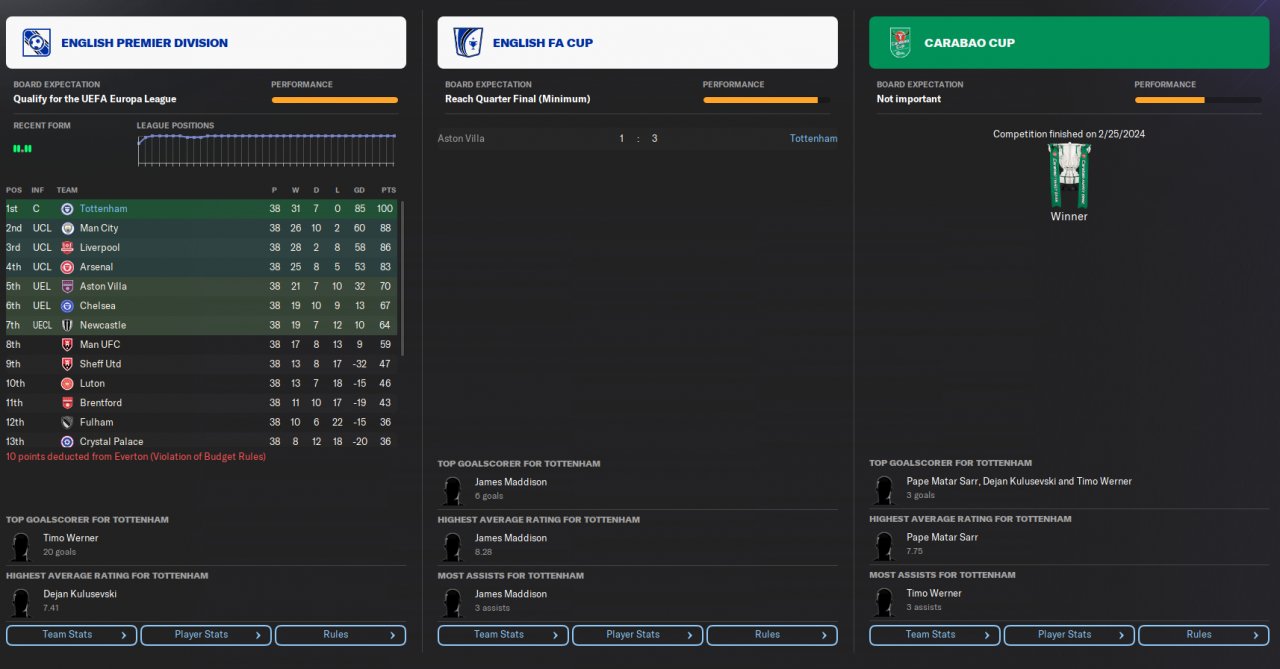Open Carabao Cup Player Stats
The height and width of the screenshot is (669, 1280).
coord(1069,635)
